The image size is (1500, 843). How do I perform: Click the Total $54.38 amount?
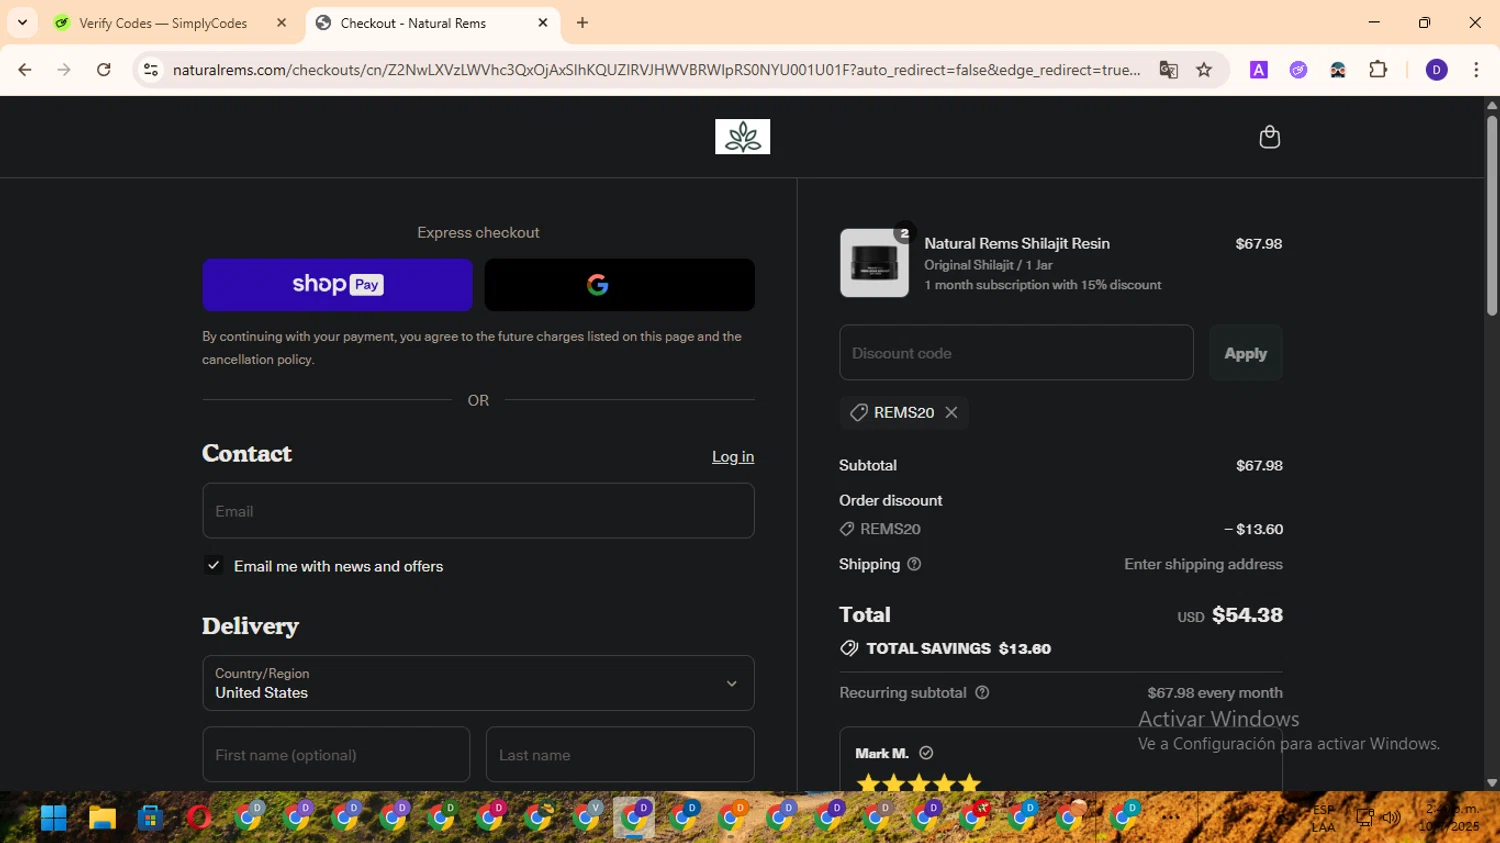[1247, 615]
